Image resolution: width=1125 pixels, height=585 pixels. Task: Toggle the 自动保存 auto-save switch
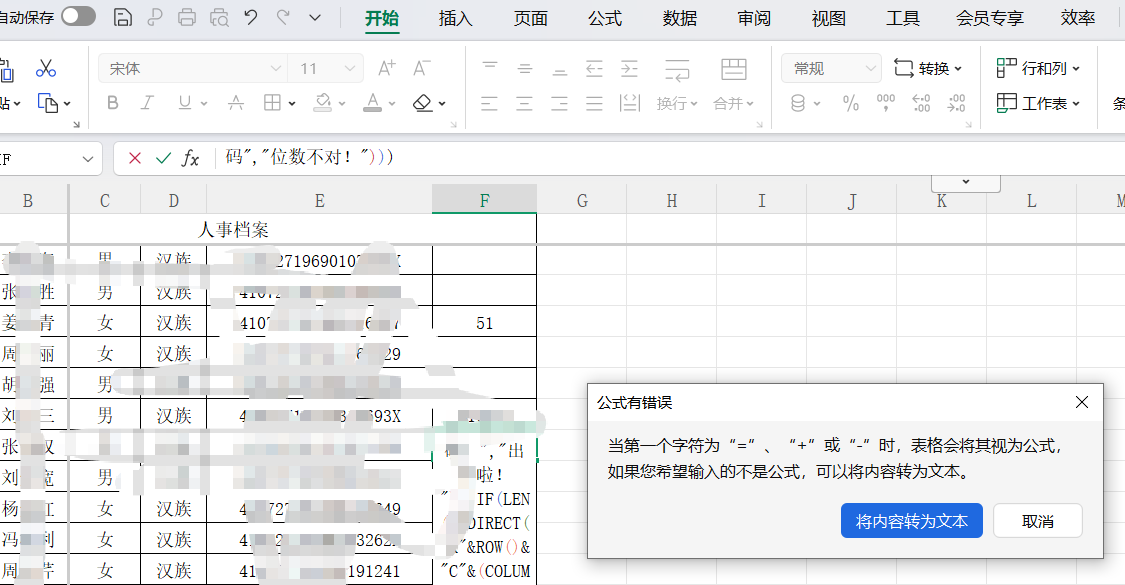[x=78, y=16]
